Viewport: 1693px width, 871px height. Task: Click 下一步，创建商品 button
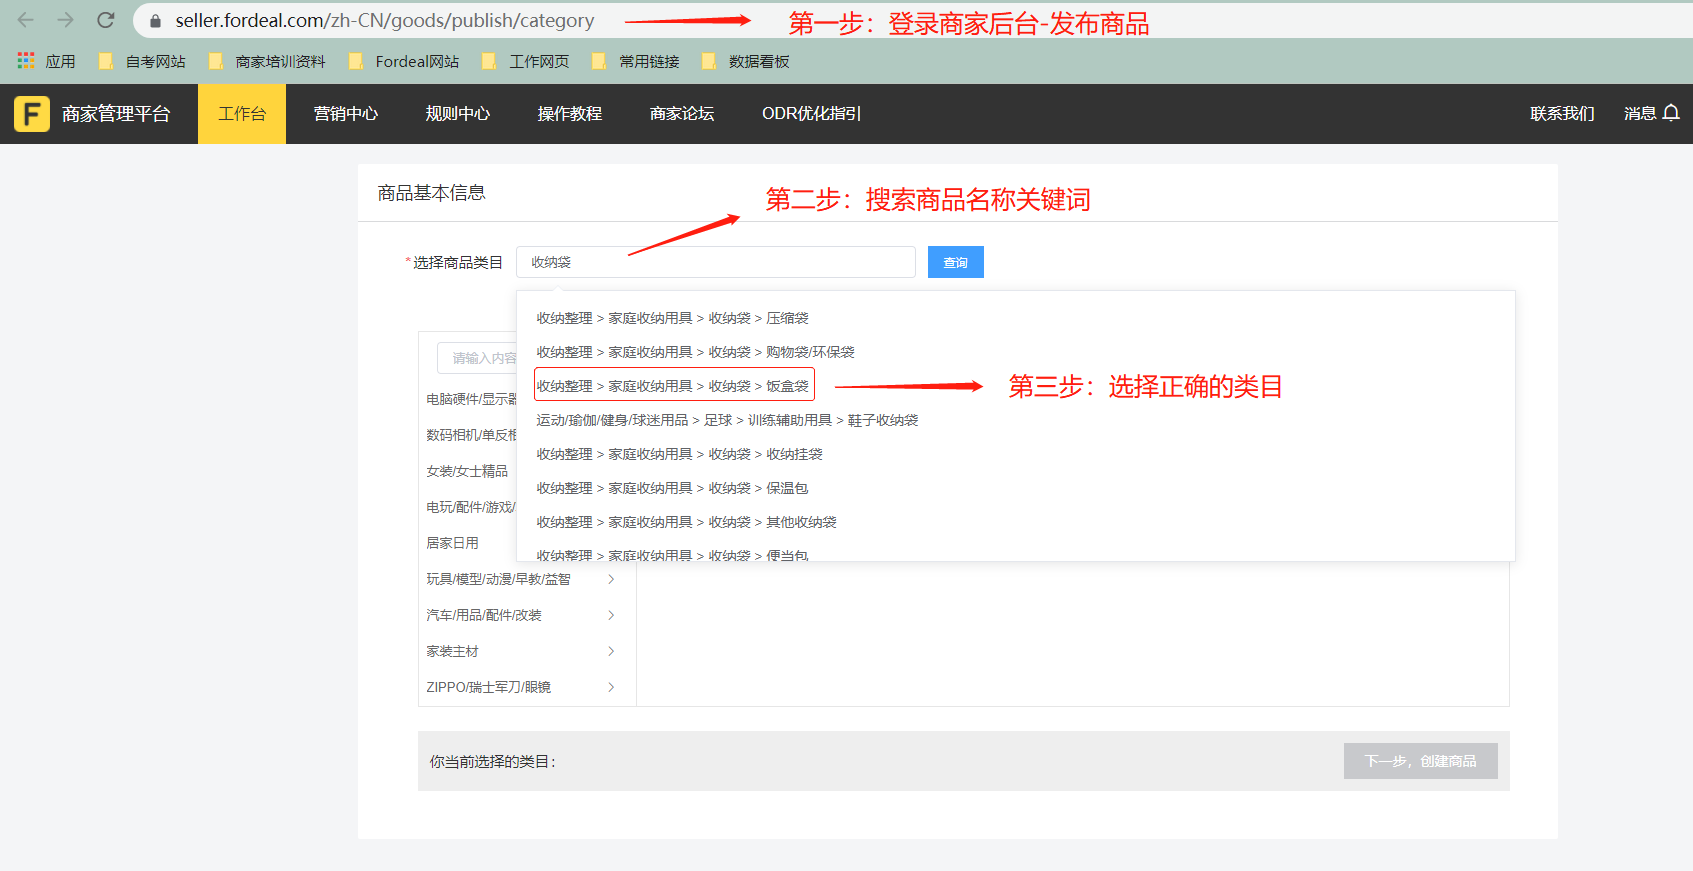[1420, 761]
